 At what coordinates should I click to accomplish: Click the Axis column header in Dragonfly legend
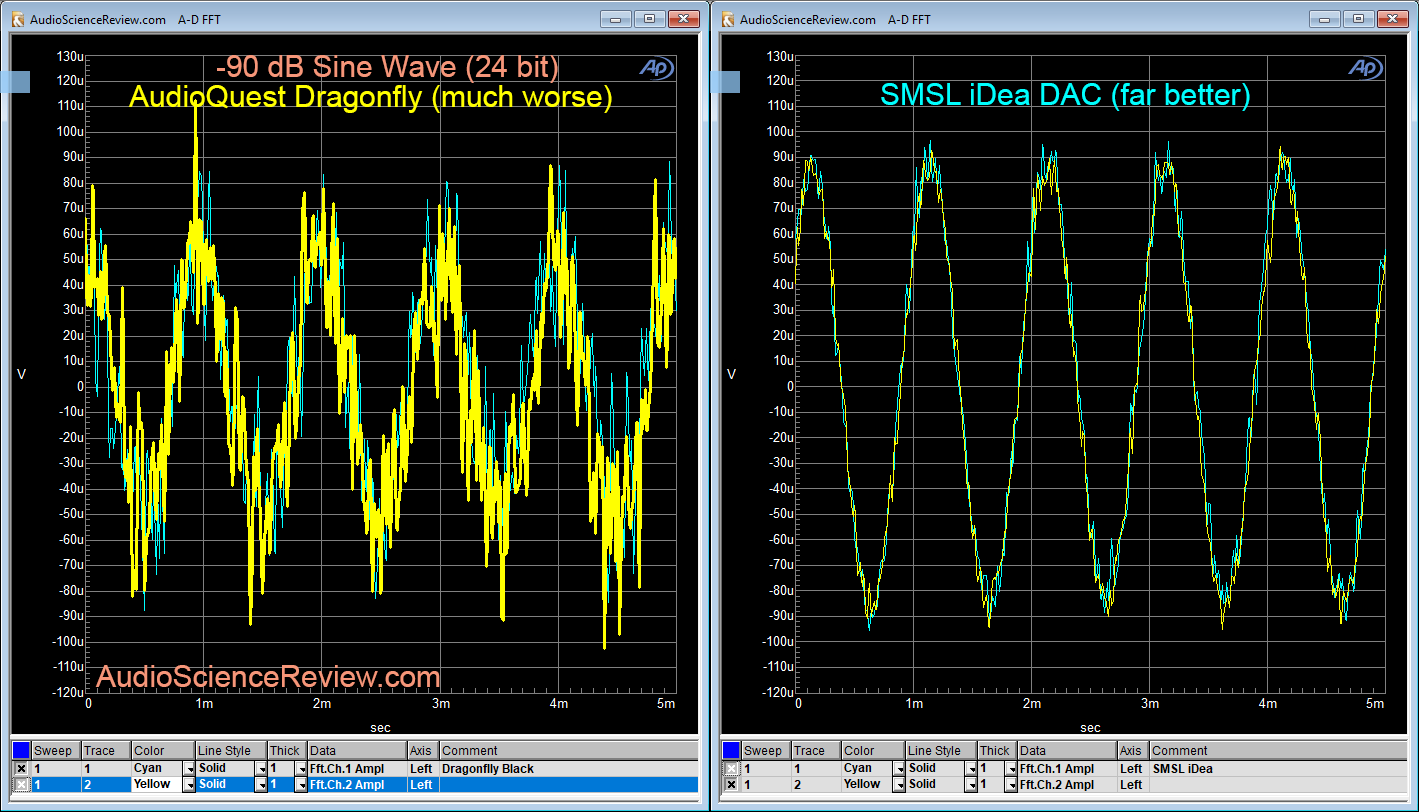pos(423,751)
